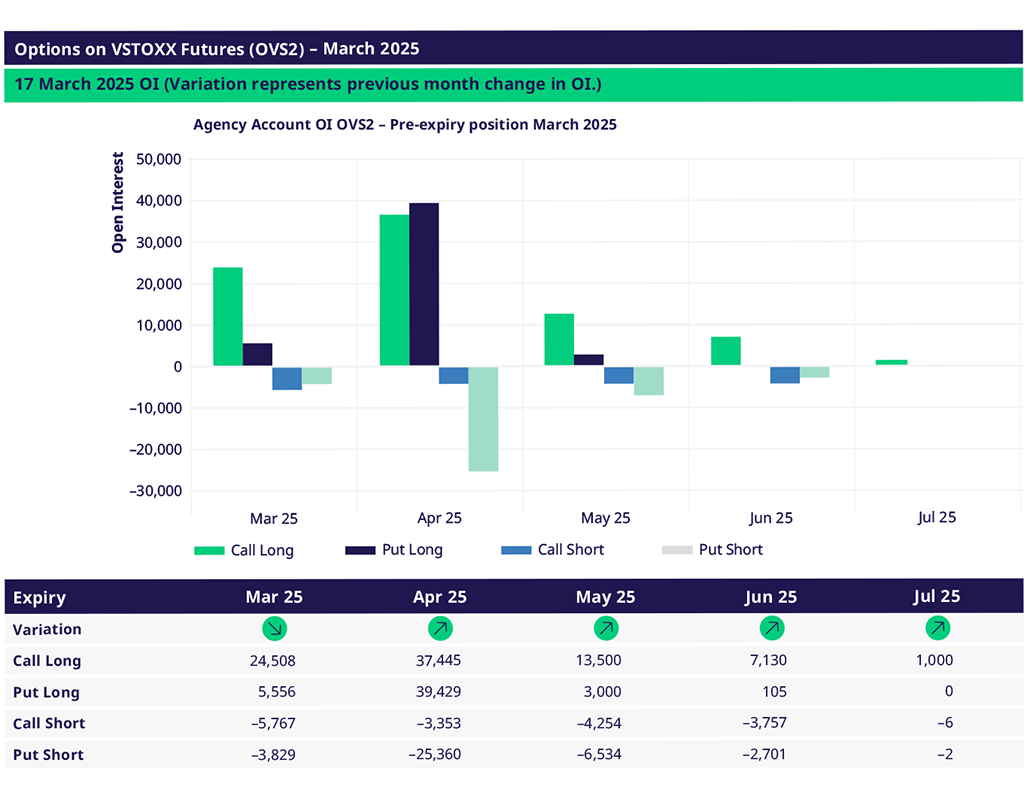
Task: Select the Put Short row label
Action: pos(48,755)
